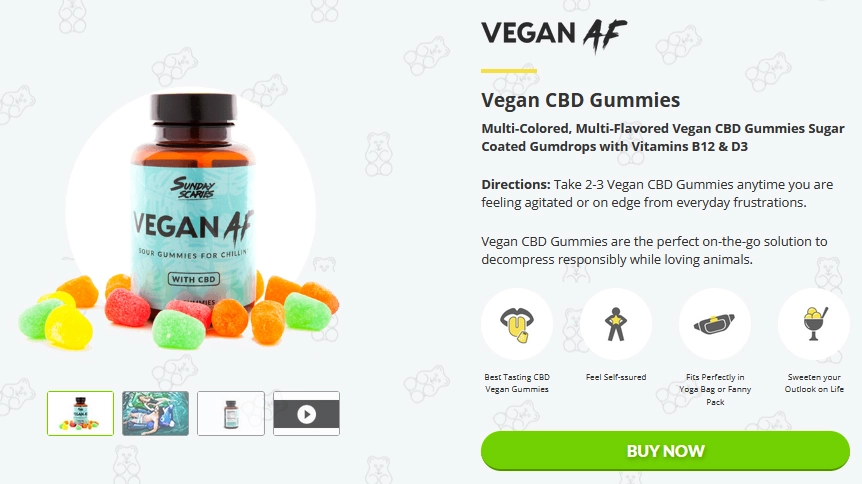
Task: Click the ice cream sundae icon
Action: tap(814, 324)
